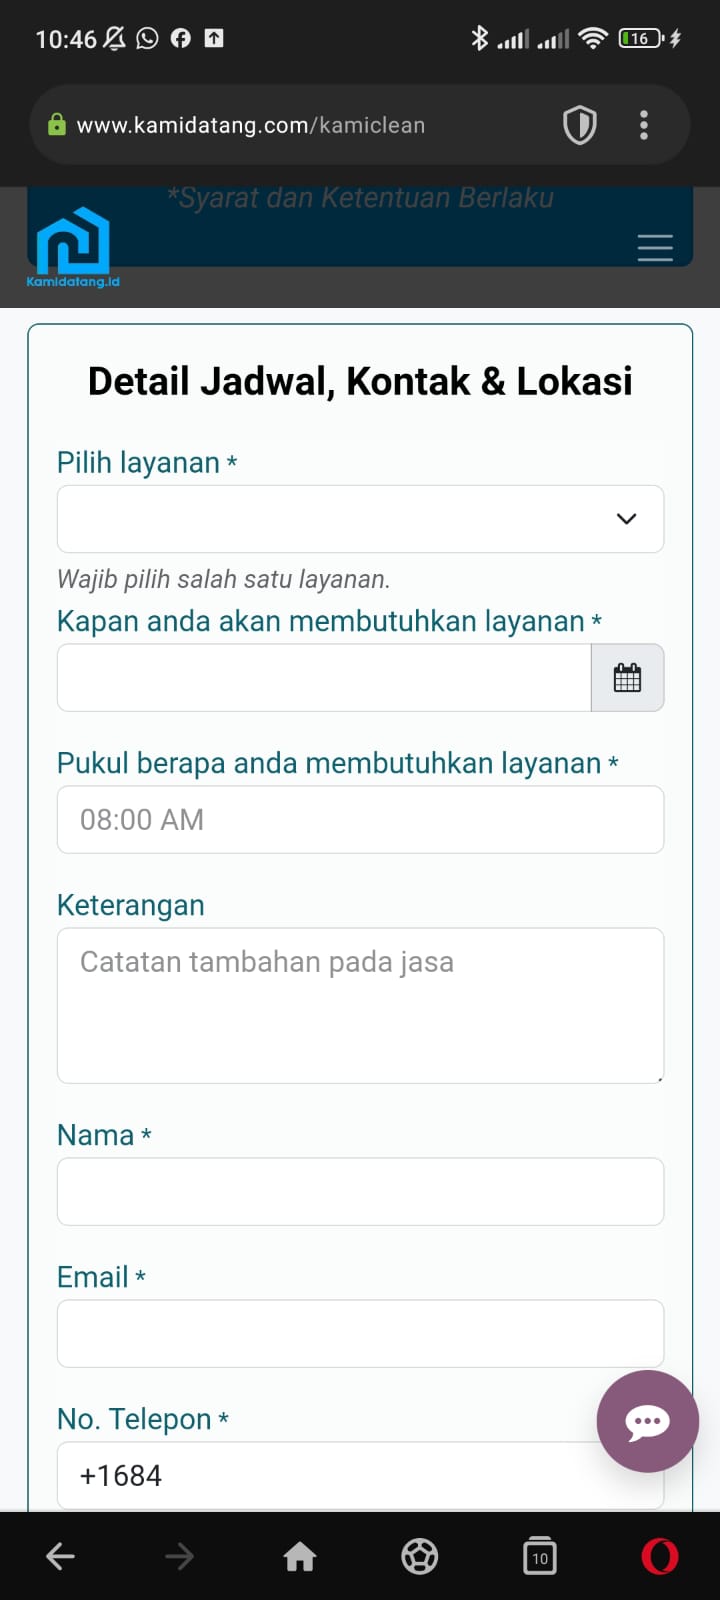The height and width of the screenshot is (1600, 720).
Task: Open the soccer ball icon in toolbar
Action: coord(420,1556)
